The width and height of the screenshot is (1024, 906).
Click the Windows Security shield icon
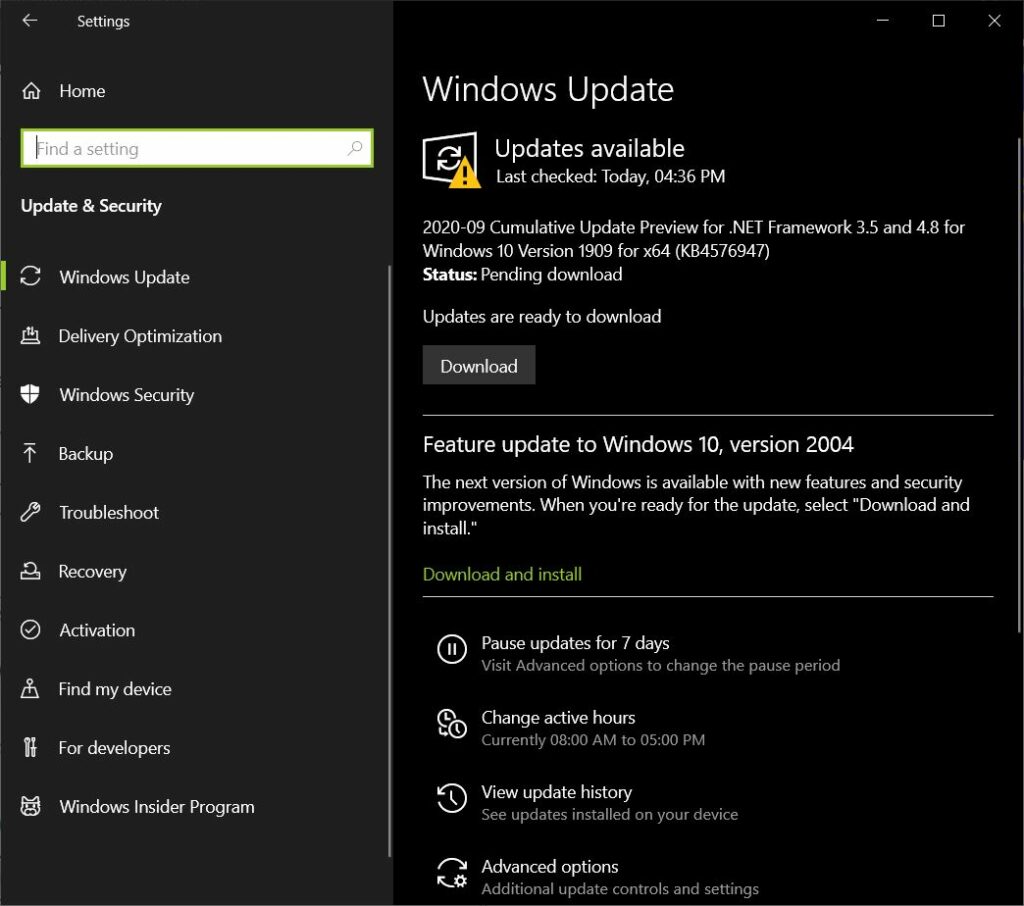tap(31, 395)
